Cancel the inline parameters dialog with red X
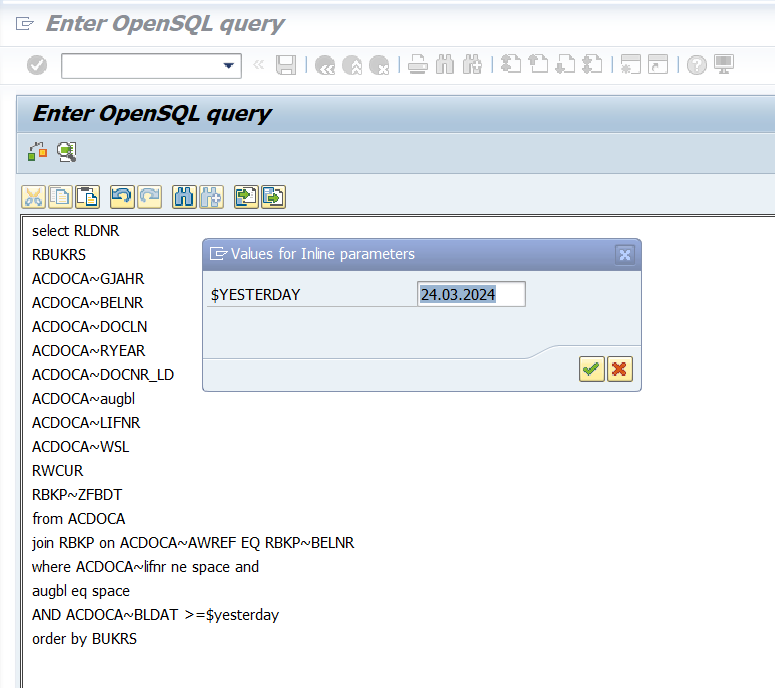This screenshot has width=775, height=688. coord(620,370)
